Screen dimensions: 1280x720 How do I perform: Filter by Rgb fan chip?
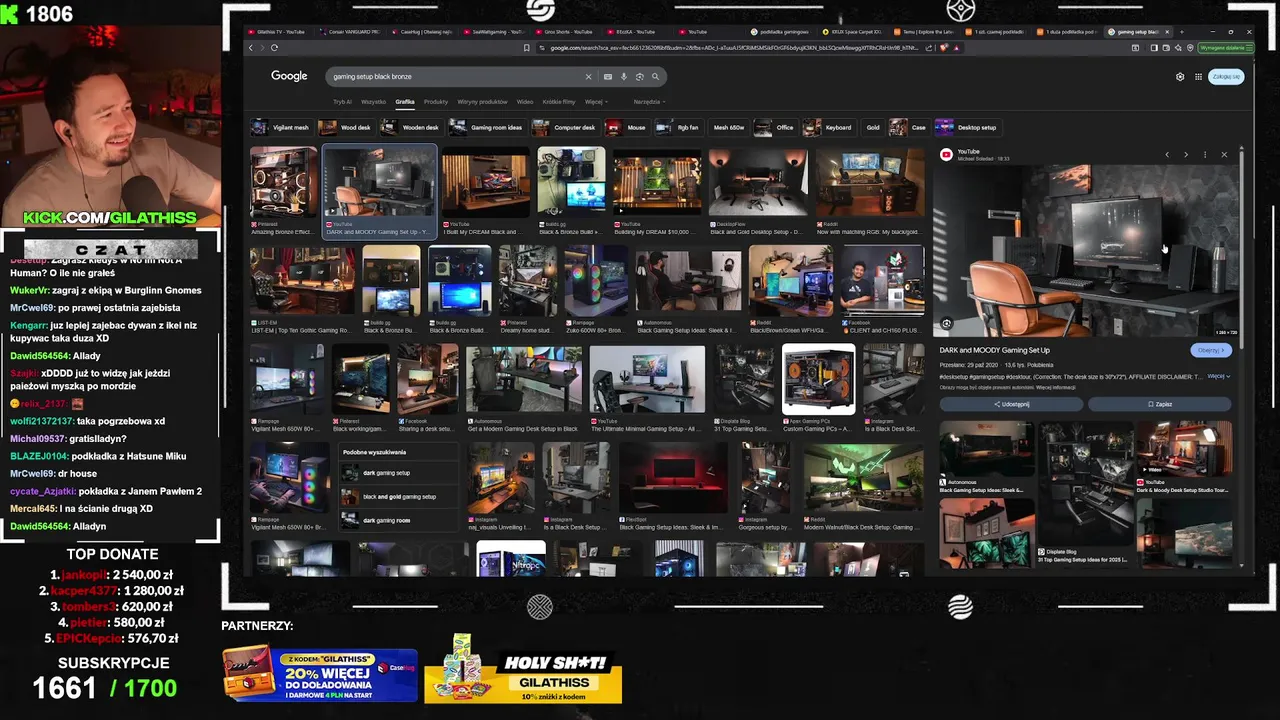[x=678, y=127]
